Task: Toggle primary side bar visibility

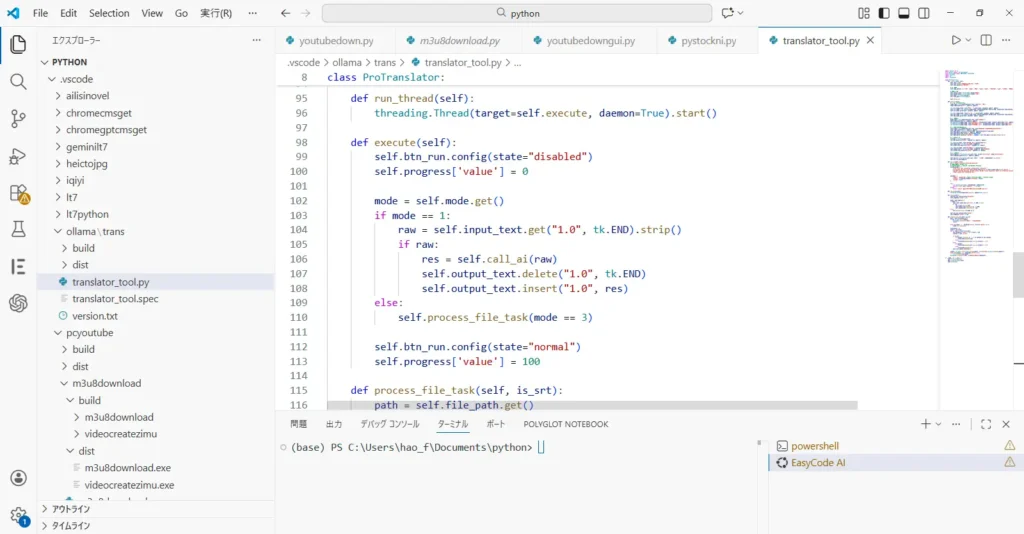Action: click(884, 13)
